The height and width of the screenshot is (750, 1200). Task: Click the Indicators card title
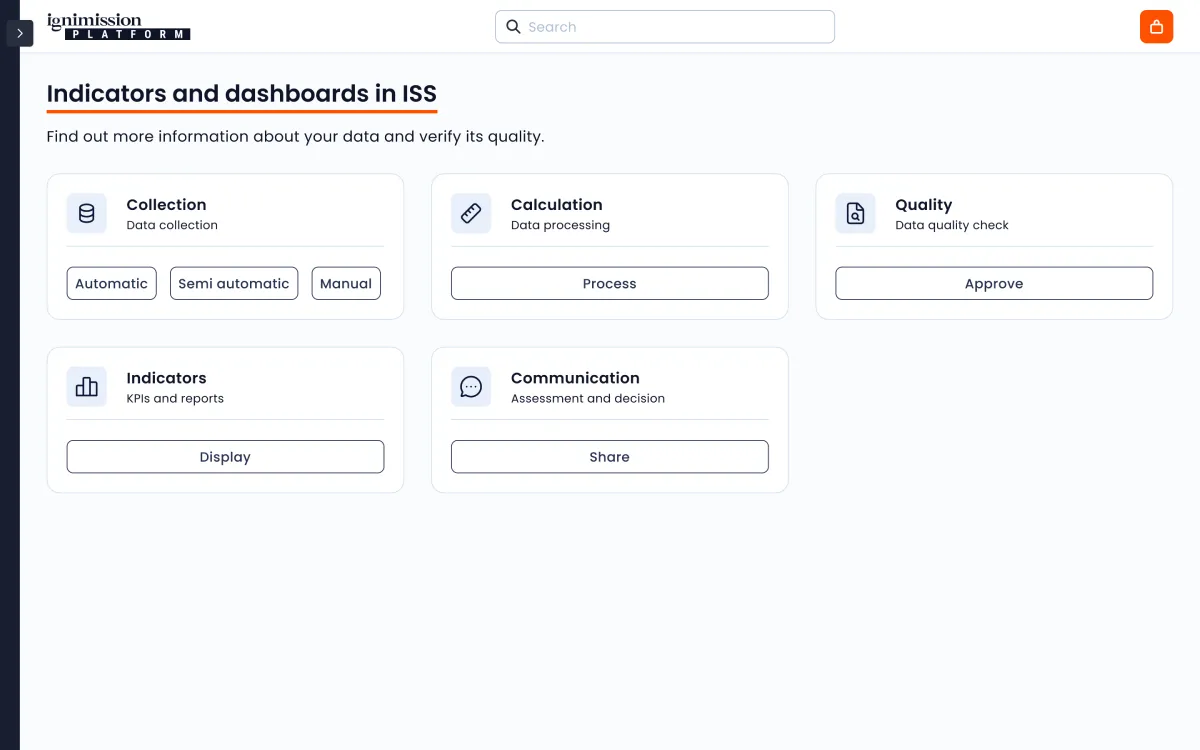click(x=166, y=378)
